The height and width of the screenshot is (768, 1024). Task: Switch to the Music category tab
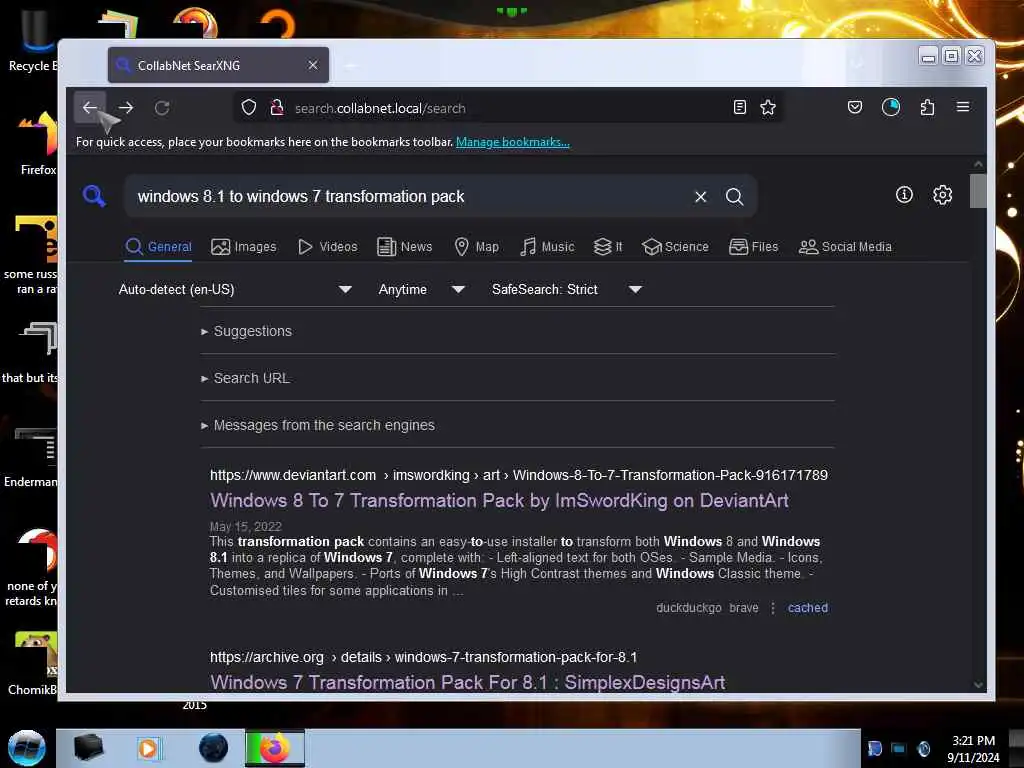[x=547, y=247]
